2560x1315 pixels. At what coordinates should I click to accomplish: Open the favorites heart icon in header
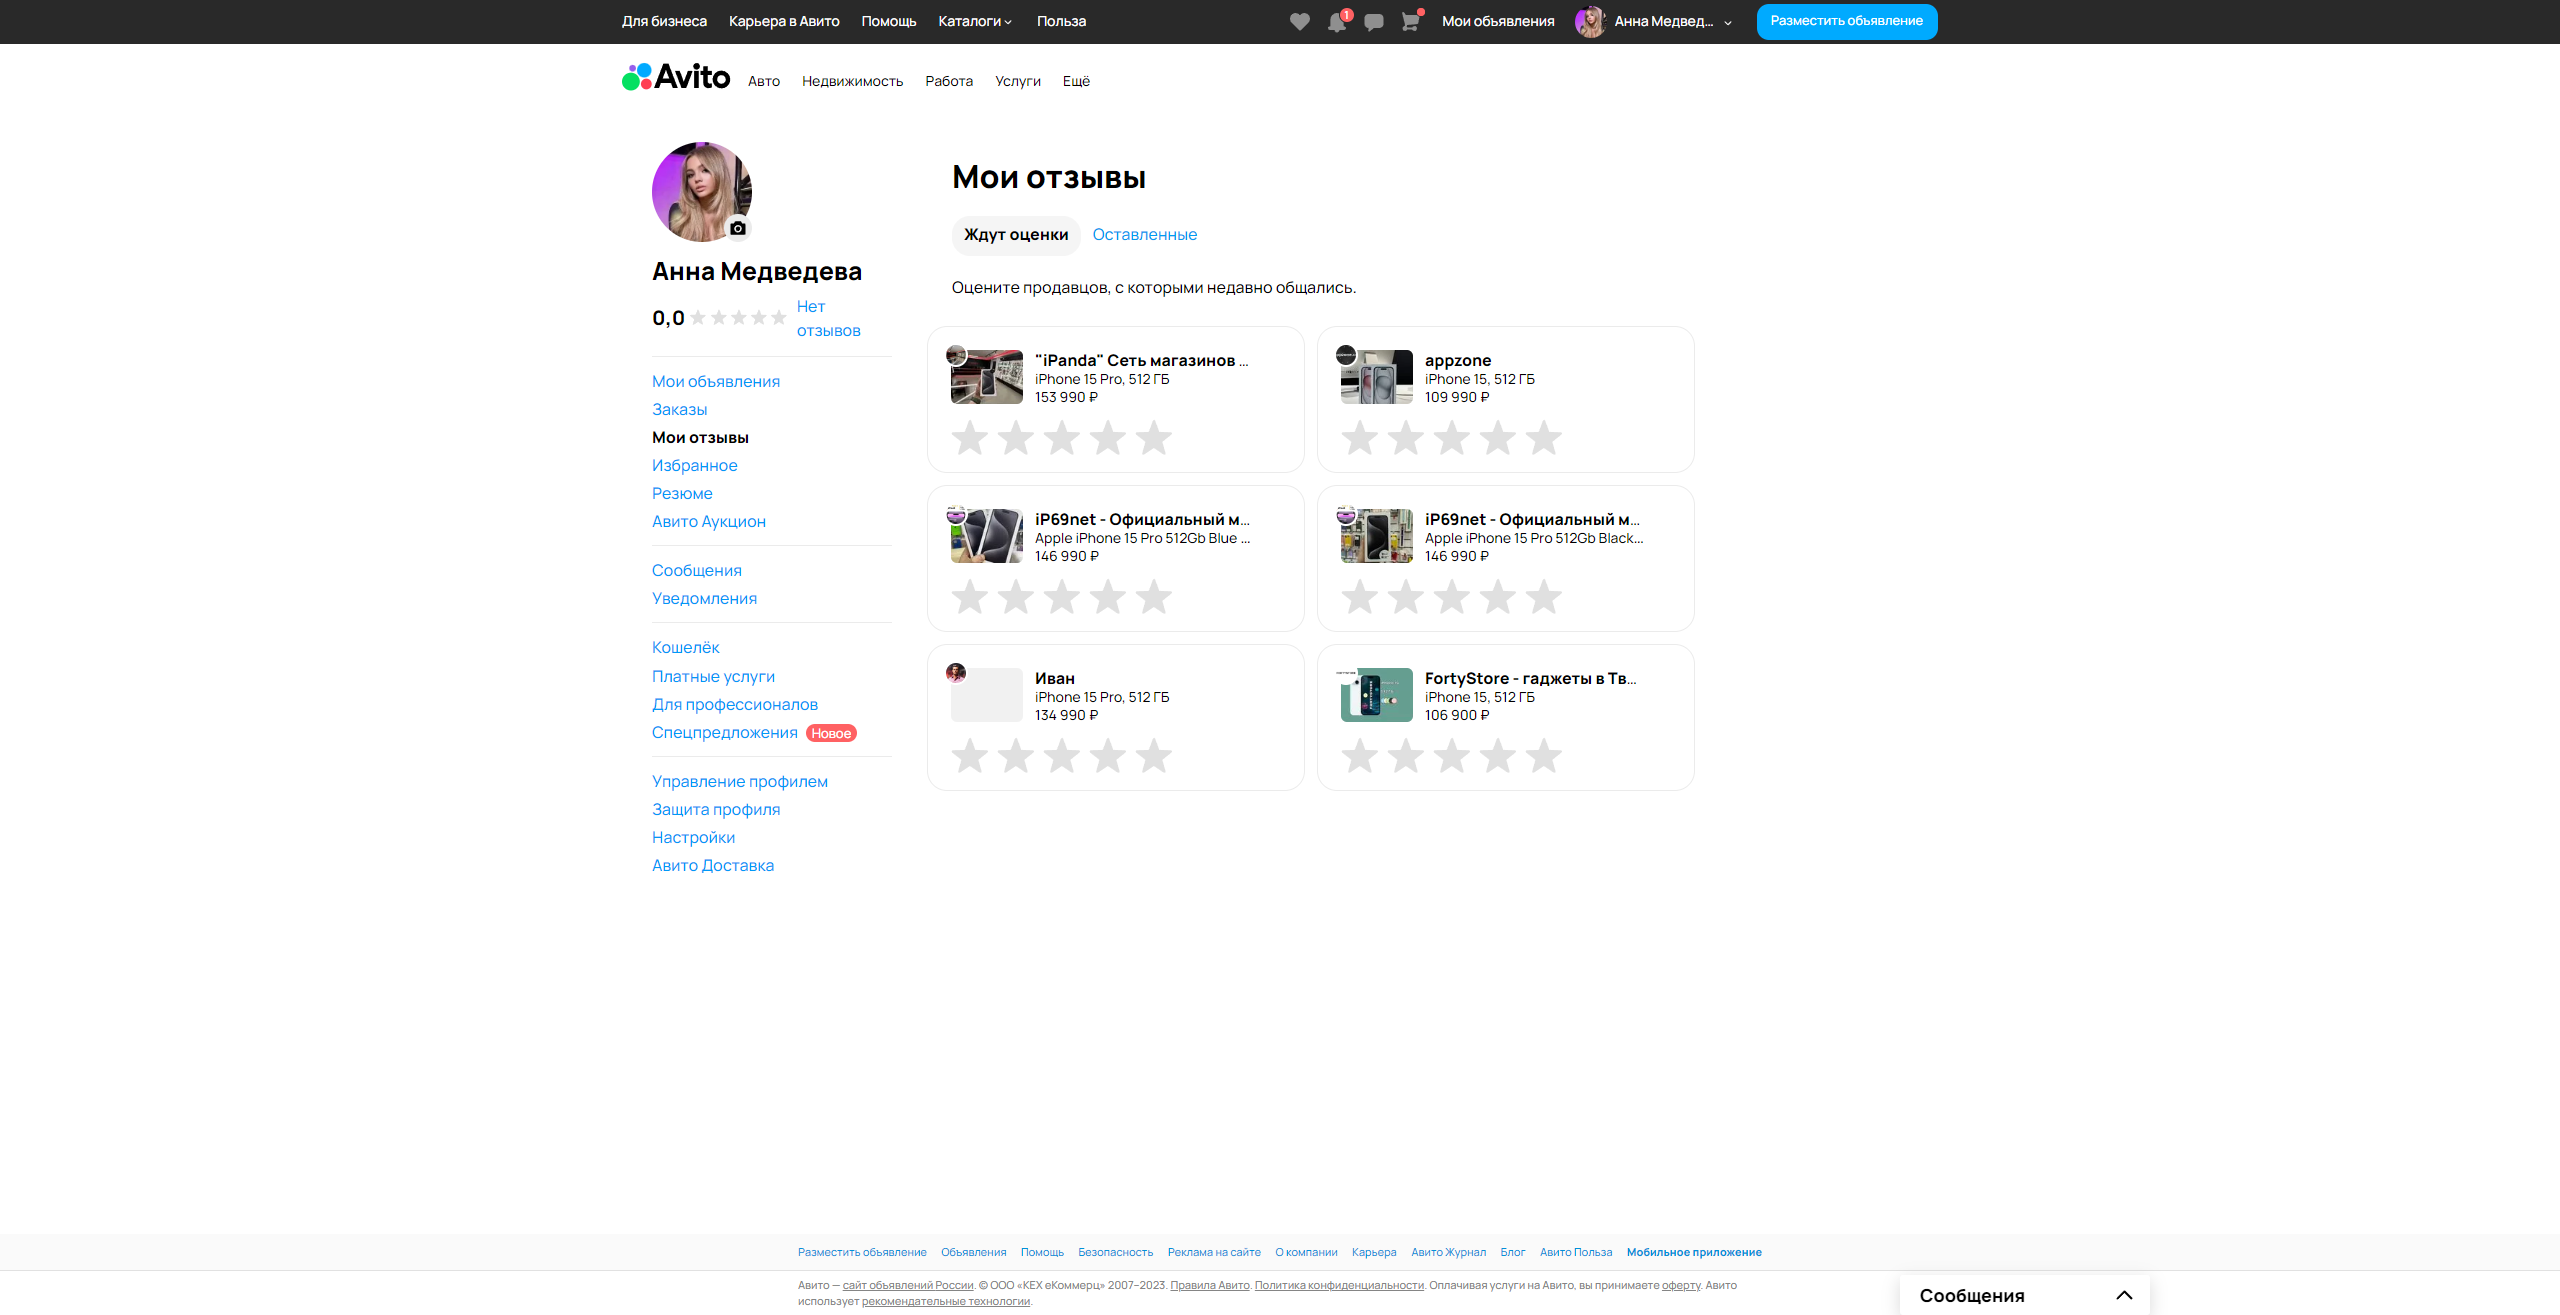tap(1299, 22)
